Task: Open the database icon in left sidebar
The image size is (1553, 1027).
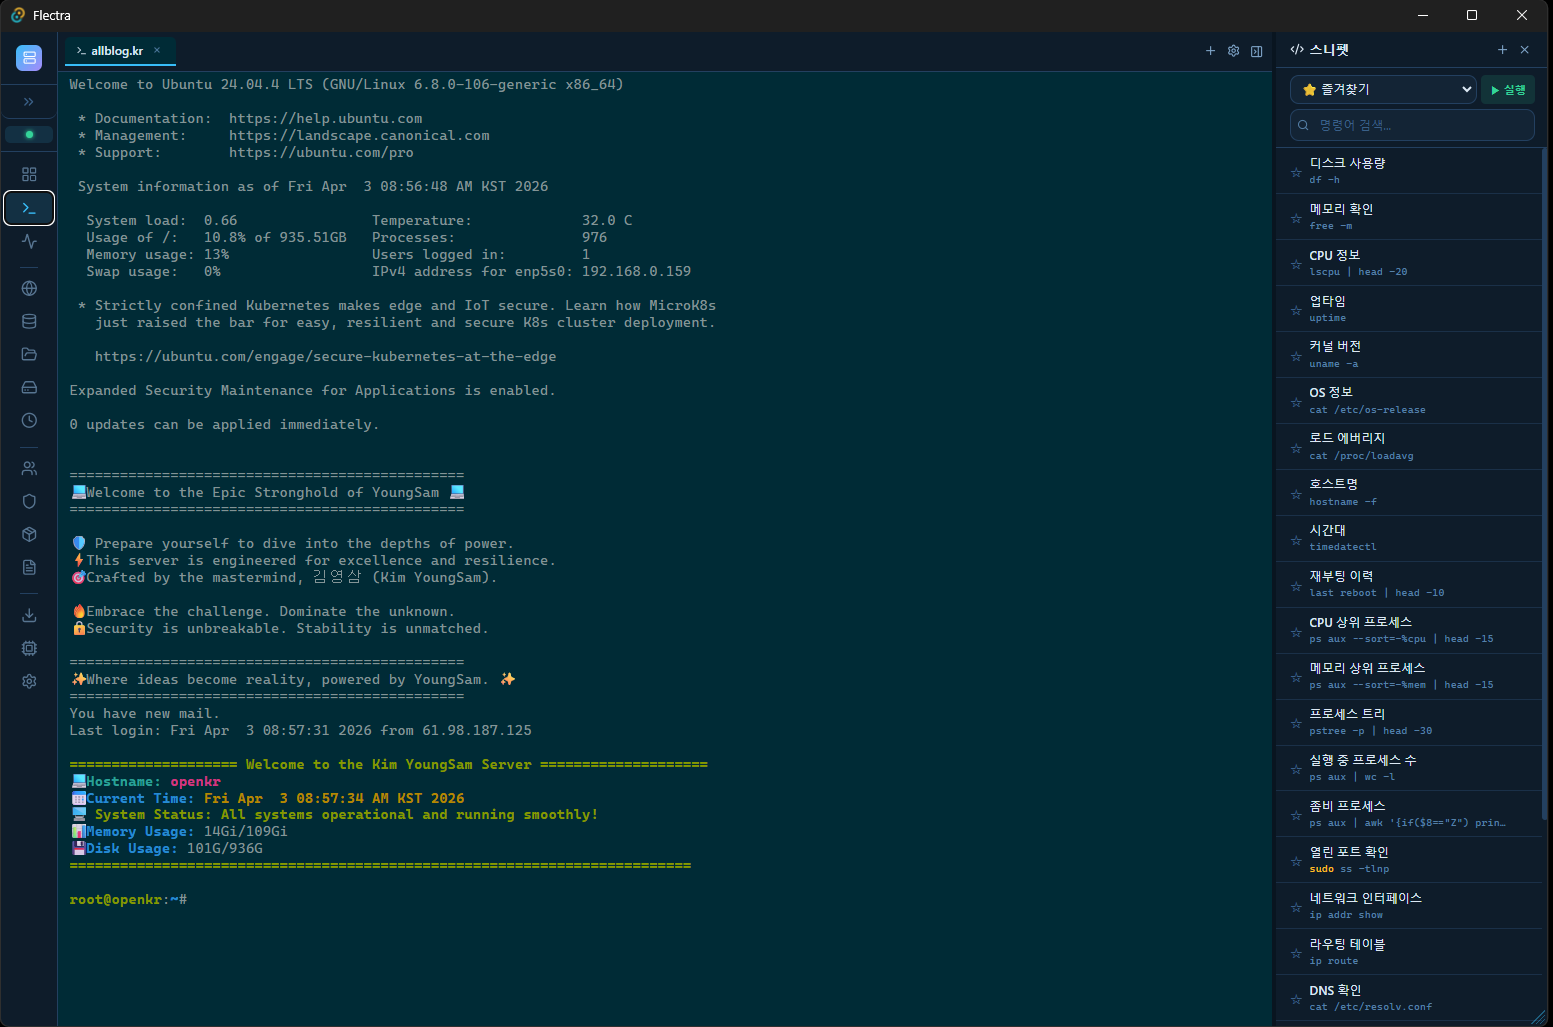Action: coord(29,321)
